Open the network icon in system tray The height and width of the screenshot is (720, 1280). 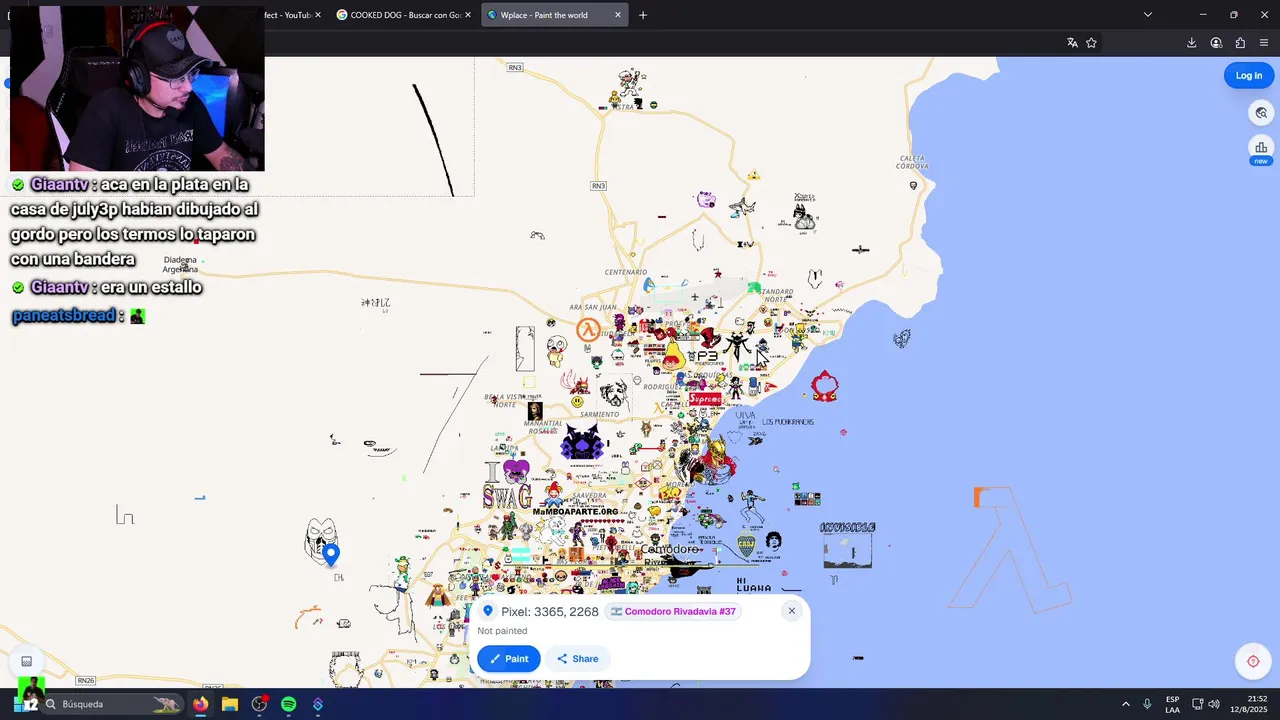tap(1198, 704)
